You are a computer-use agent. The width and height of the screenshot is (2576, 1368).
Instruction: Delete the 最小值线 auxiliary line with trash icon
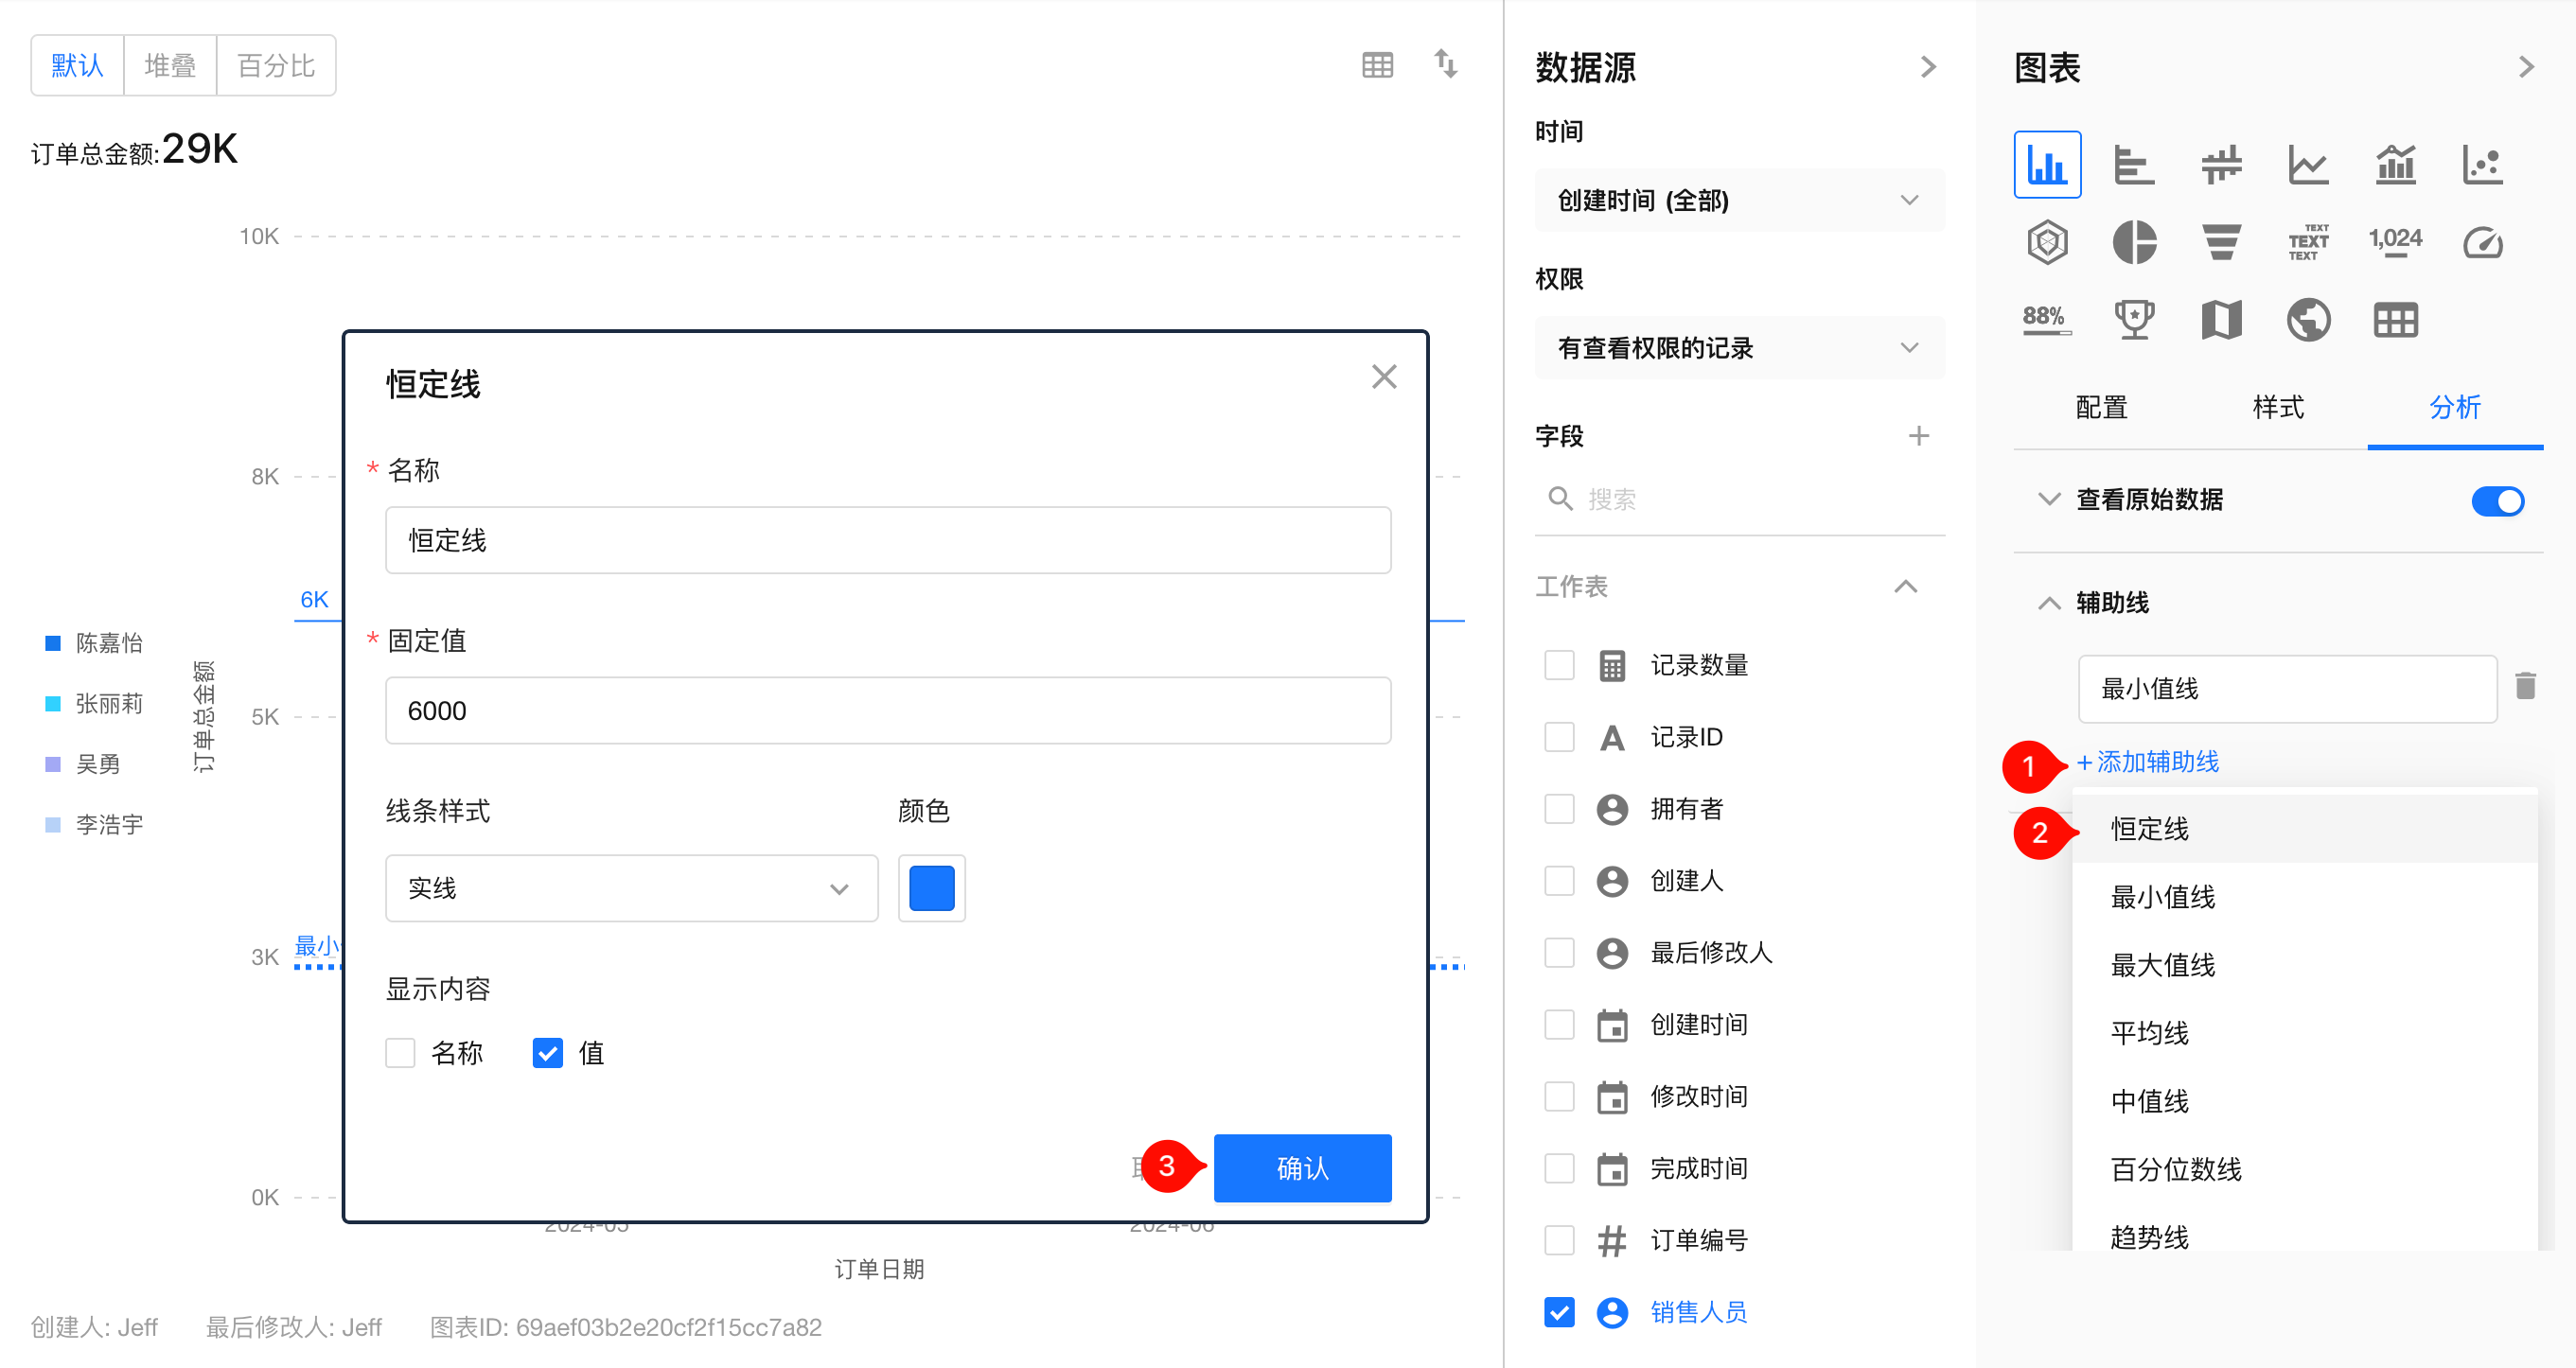click(x=2524, y=687)
